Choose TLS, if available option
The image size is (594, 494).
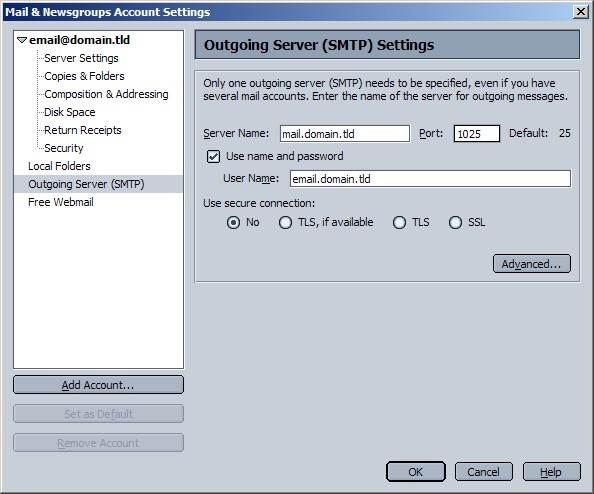point(285,222)
